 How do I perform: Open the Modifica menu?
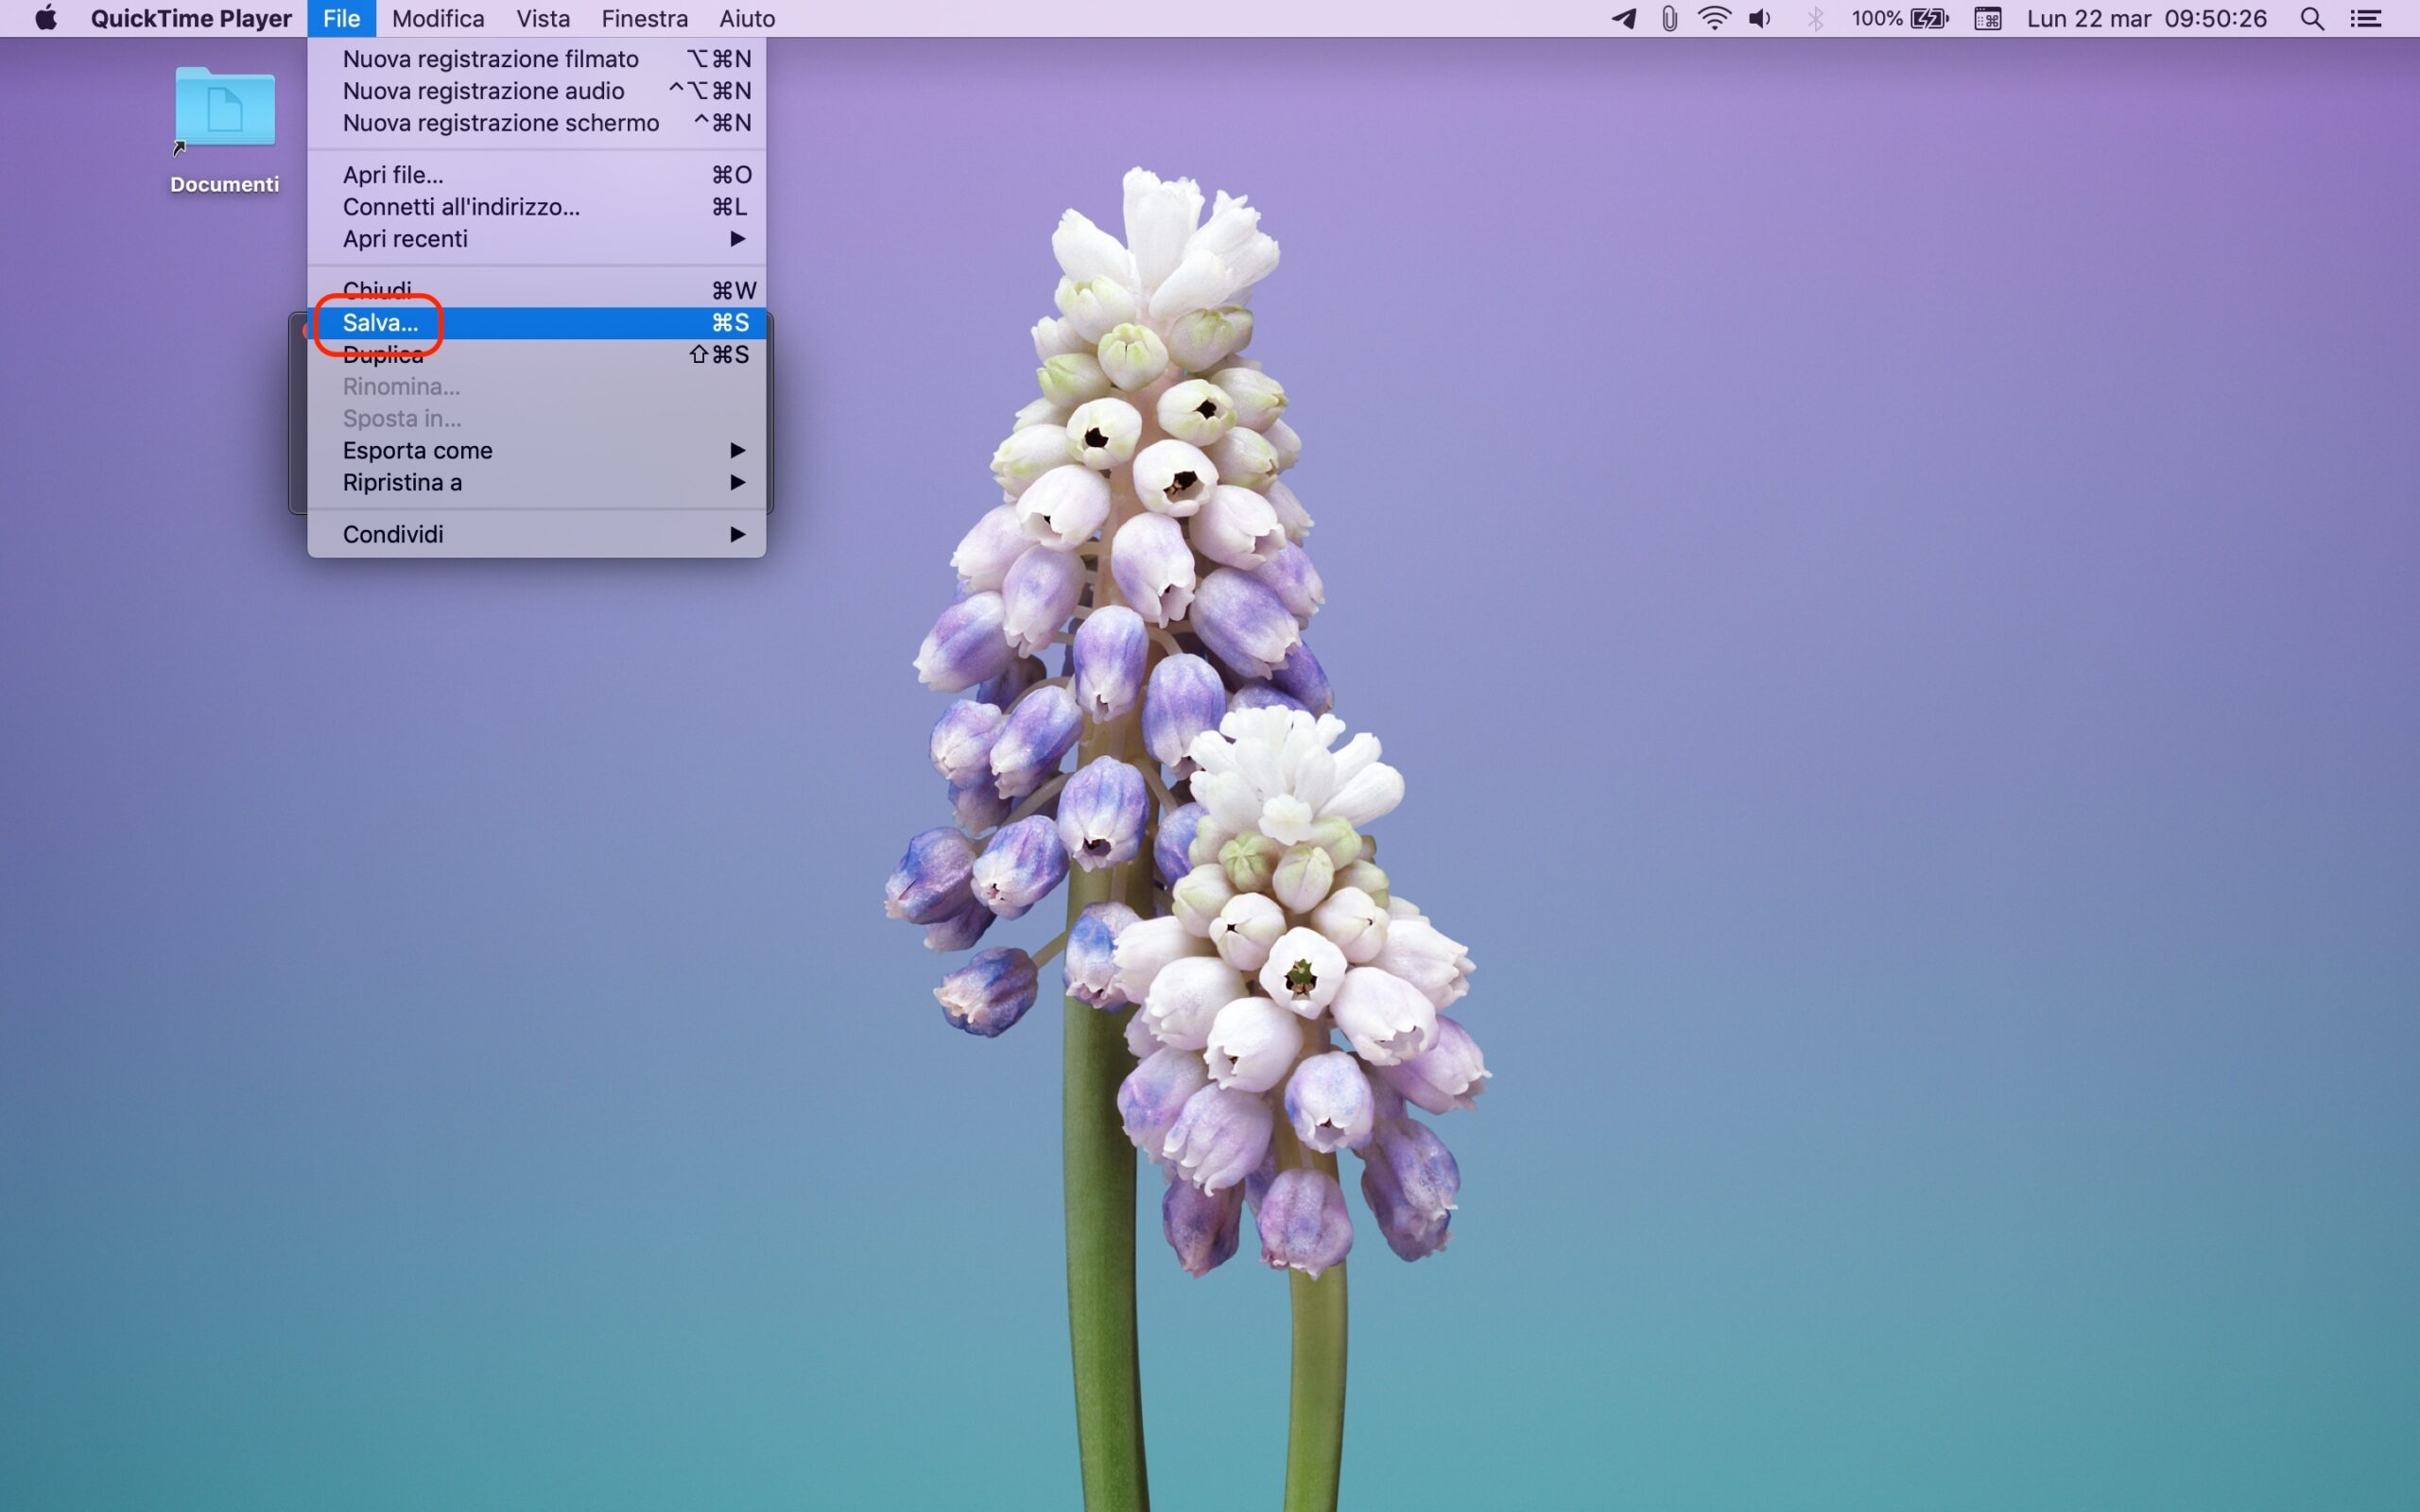click(437, 18)
